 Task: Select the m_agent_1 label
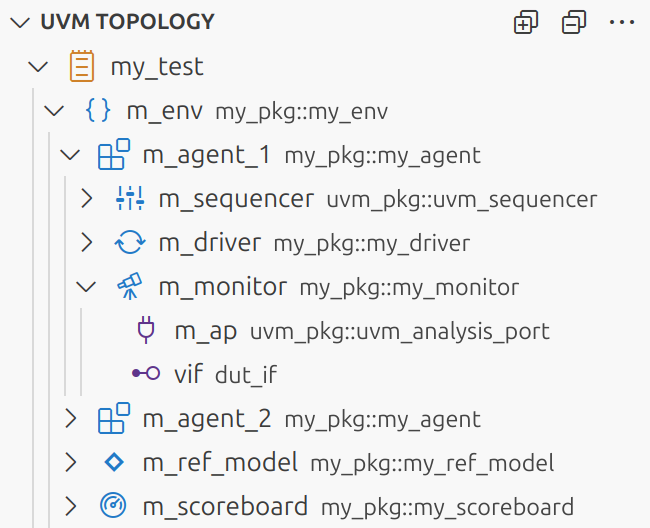point(207,155)
